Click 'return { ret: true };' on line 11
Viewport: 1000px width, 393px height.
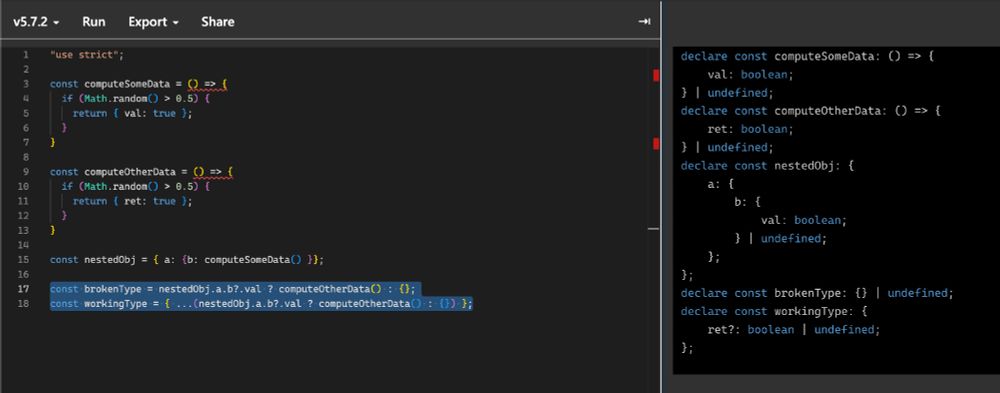[132, 201]
